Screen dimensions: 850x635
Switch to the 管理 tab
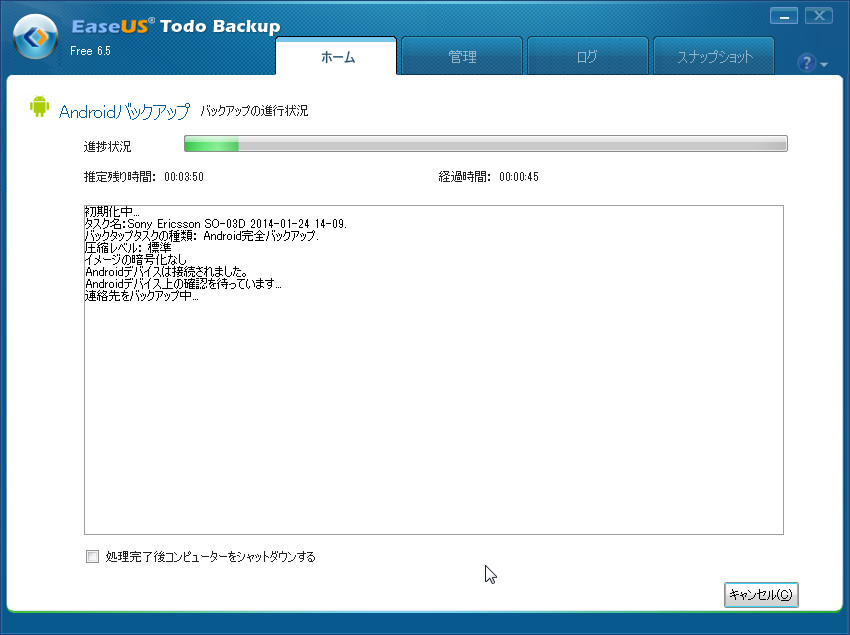(x=460, y=57)
